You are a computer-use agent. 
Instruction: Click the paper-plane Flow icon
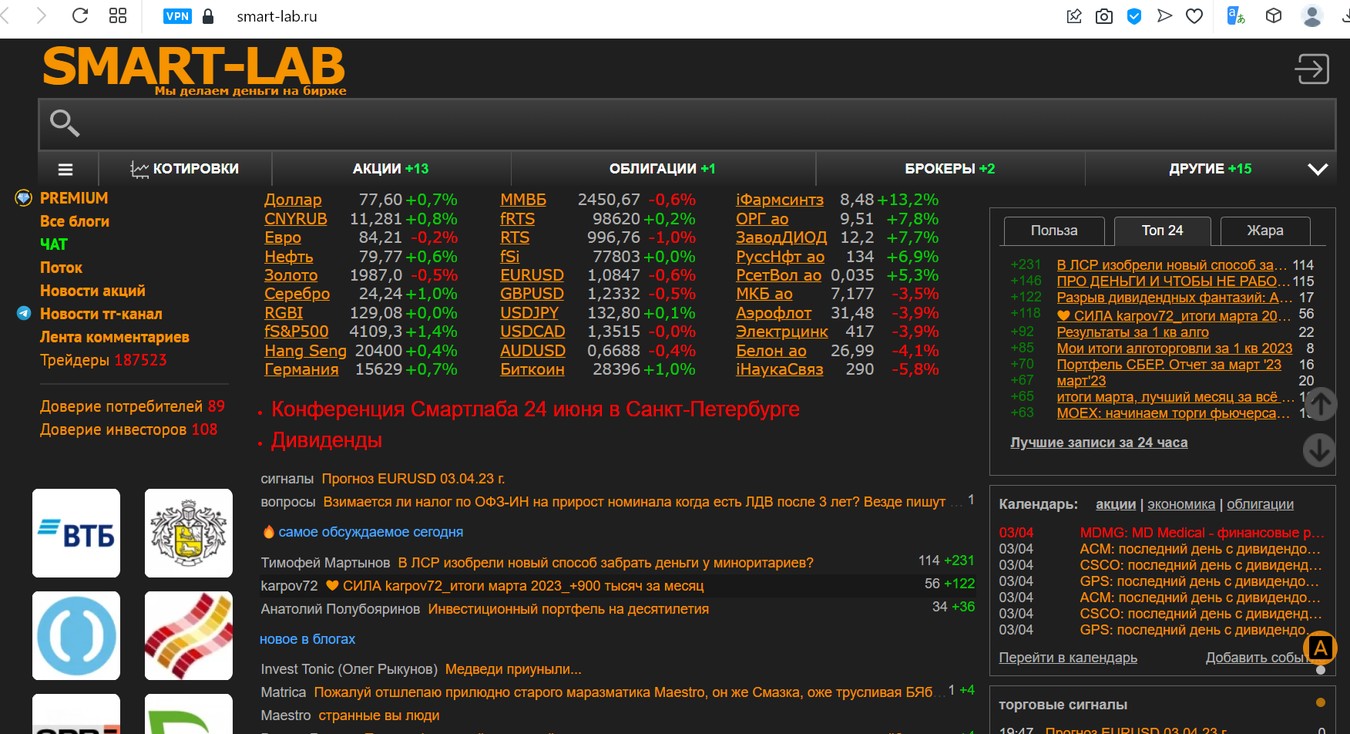coord(1164,16)
